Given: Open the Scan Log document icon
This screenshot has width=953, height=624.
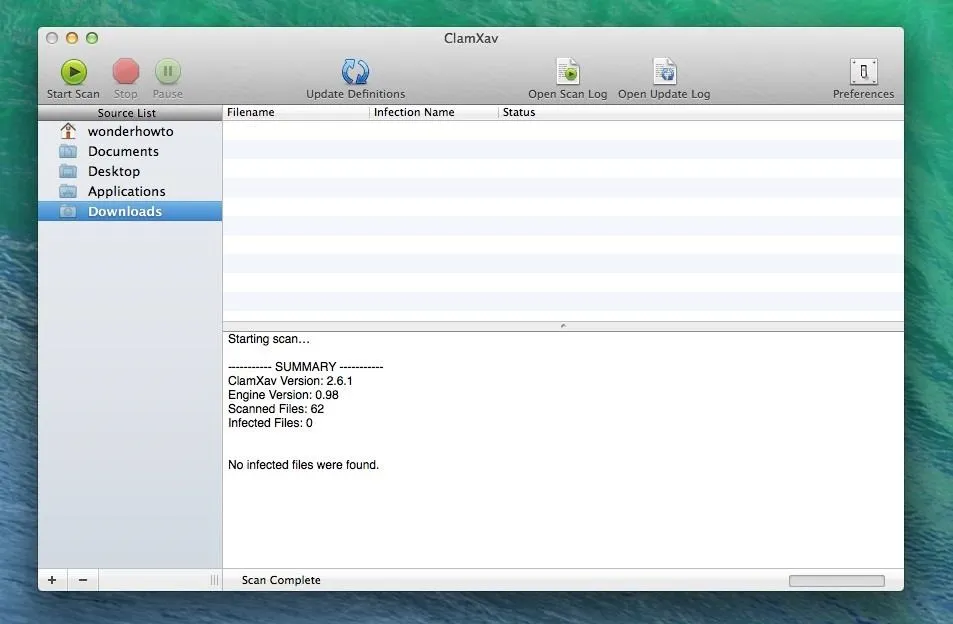Looking at the screenshot, I should point(568,72).
